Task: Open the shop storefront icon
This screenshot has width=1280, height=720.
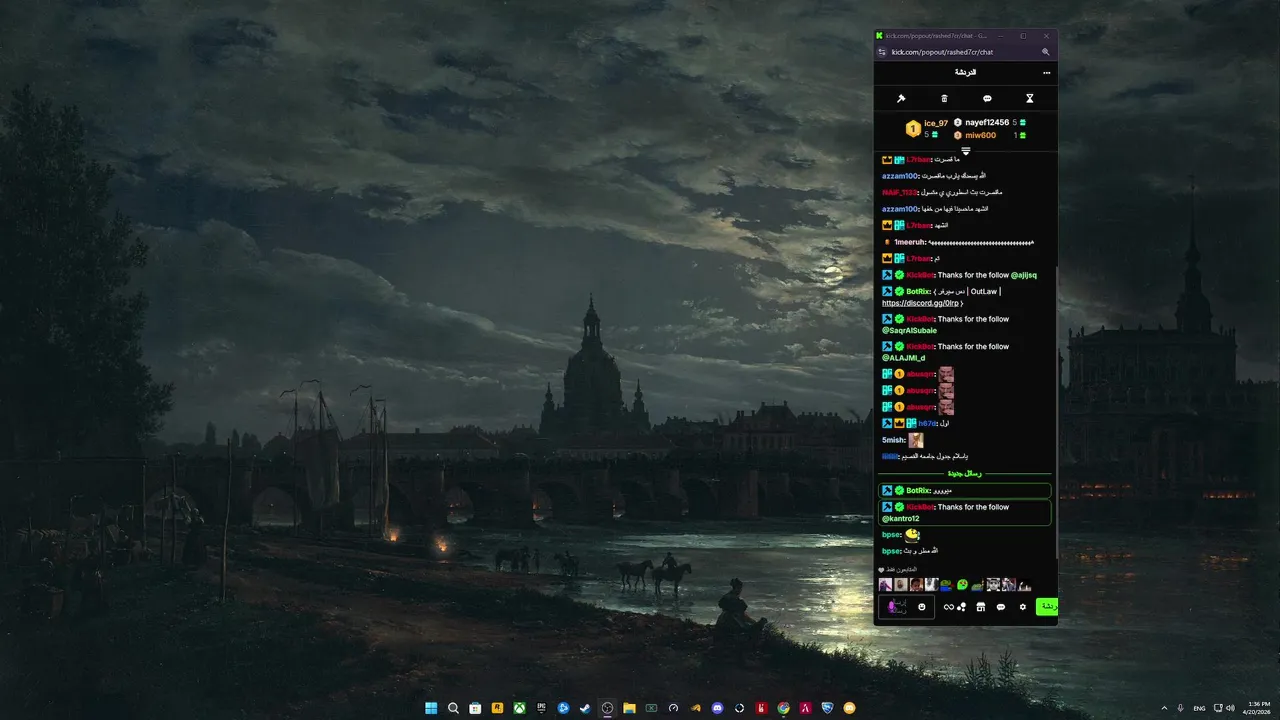Action: 981,607
